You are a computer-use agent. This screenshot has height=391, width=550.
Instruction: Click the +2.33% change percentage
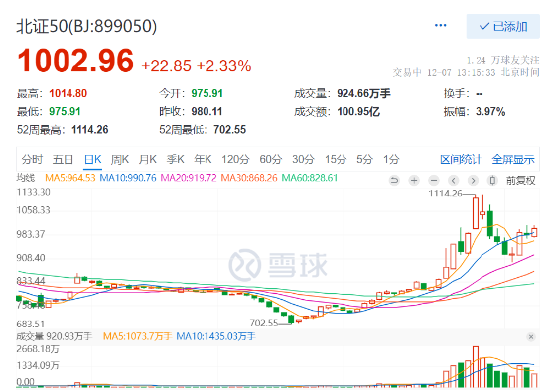click(x=224, y=66)
